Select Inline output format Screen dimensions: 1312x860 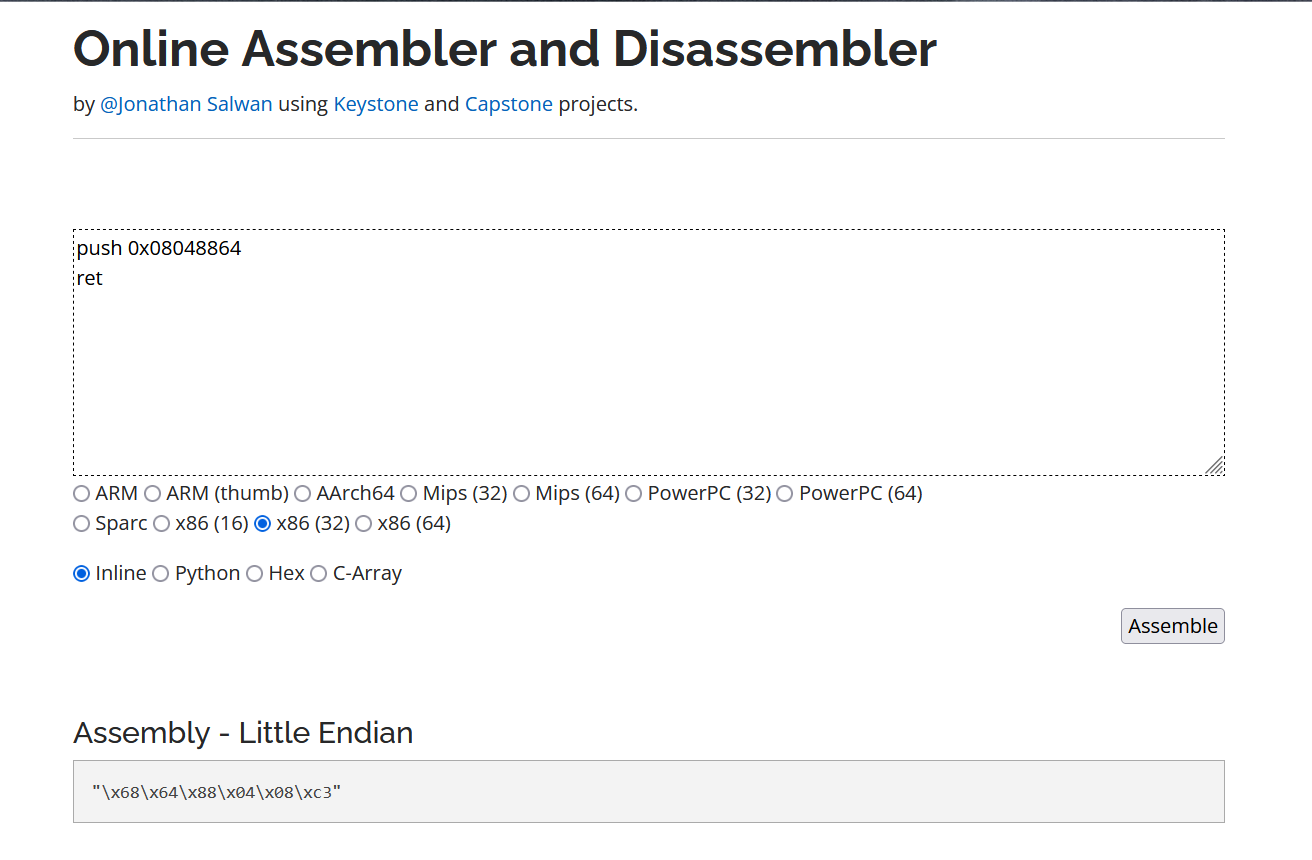point(82,574)
